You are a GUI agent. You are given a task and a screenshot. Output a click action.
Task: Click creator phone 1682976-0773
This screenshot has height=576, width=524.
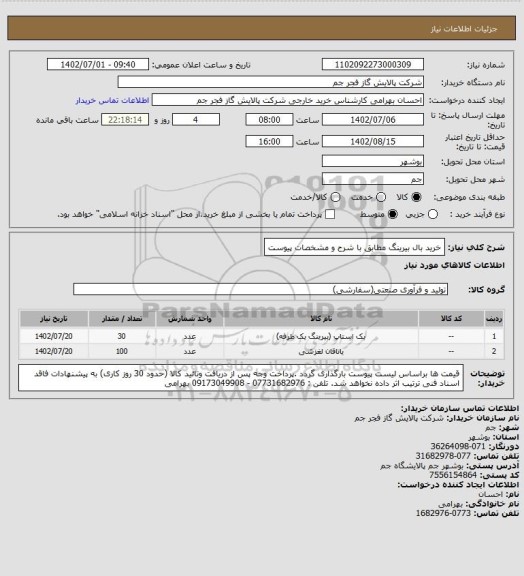(x=443, y=513)
